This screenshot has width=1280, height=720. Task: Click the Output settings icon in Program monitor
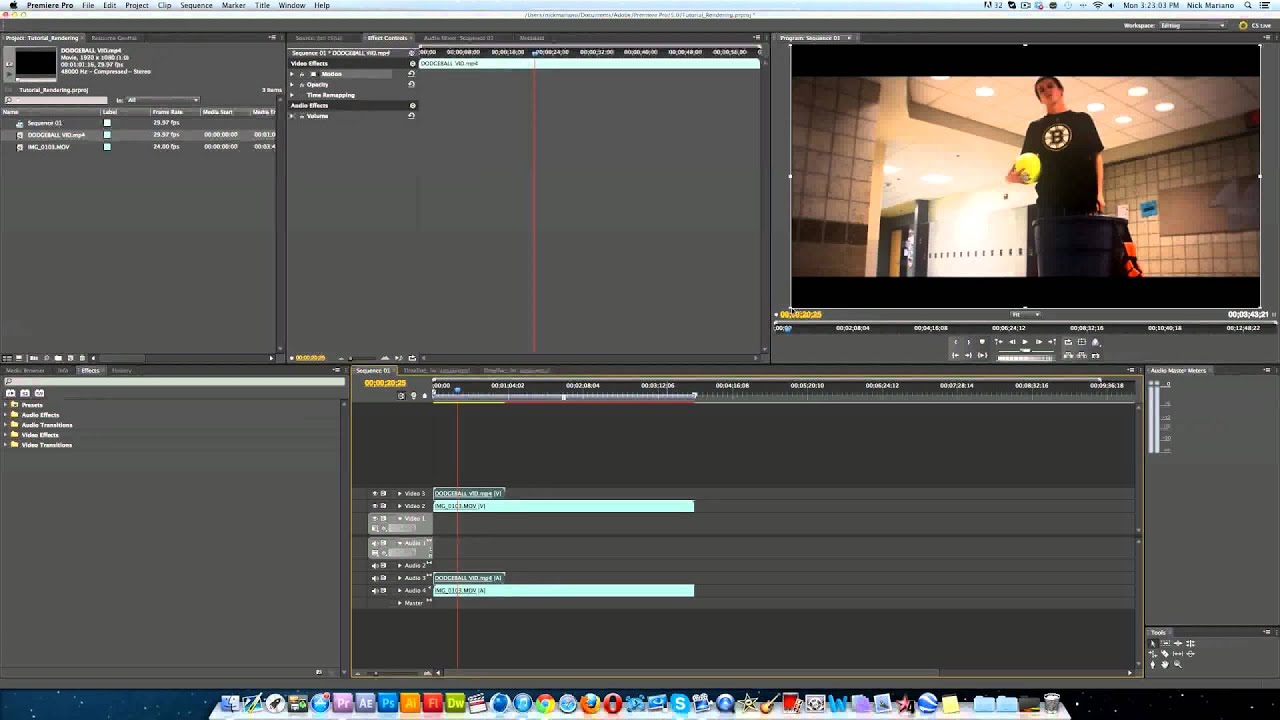click(x=1095, y=342)
